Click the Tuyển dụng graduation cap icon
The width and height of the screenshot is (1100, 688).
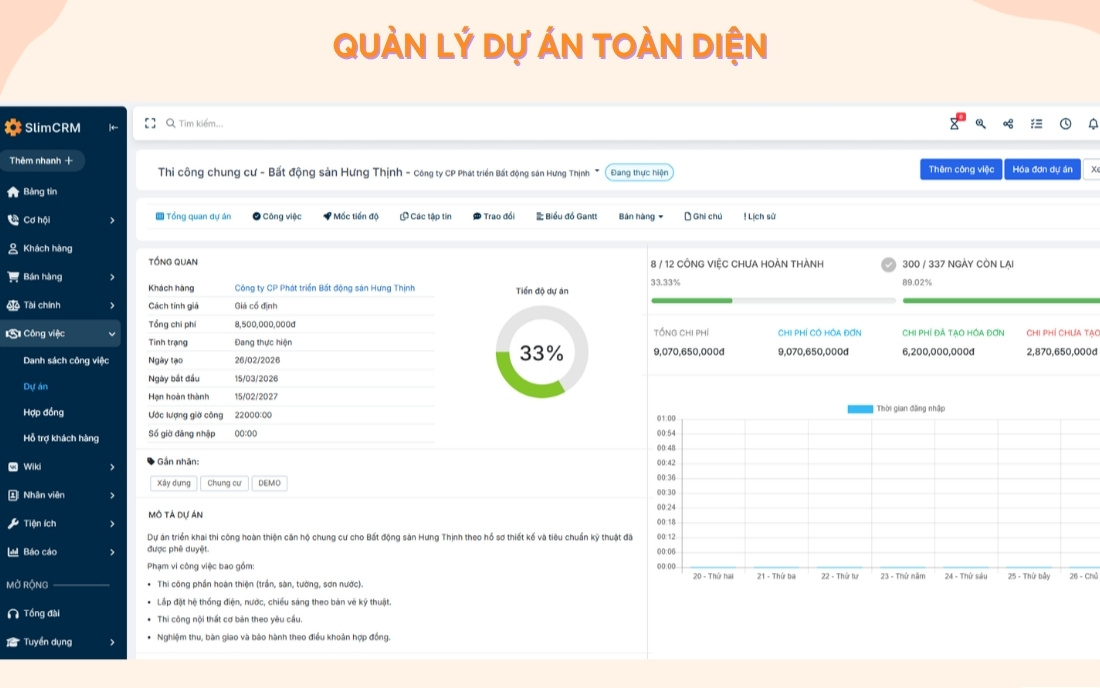[x=13, y=642]
